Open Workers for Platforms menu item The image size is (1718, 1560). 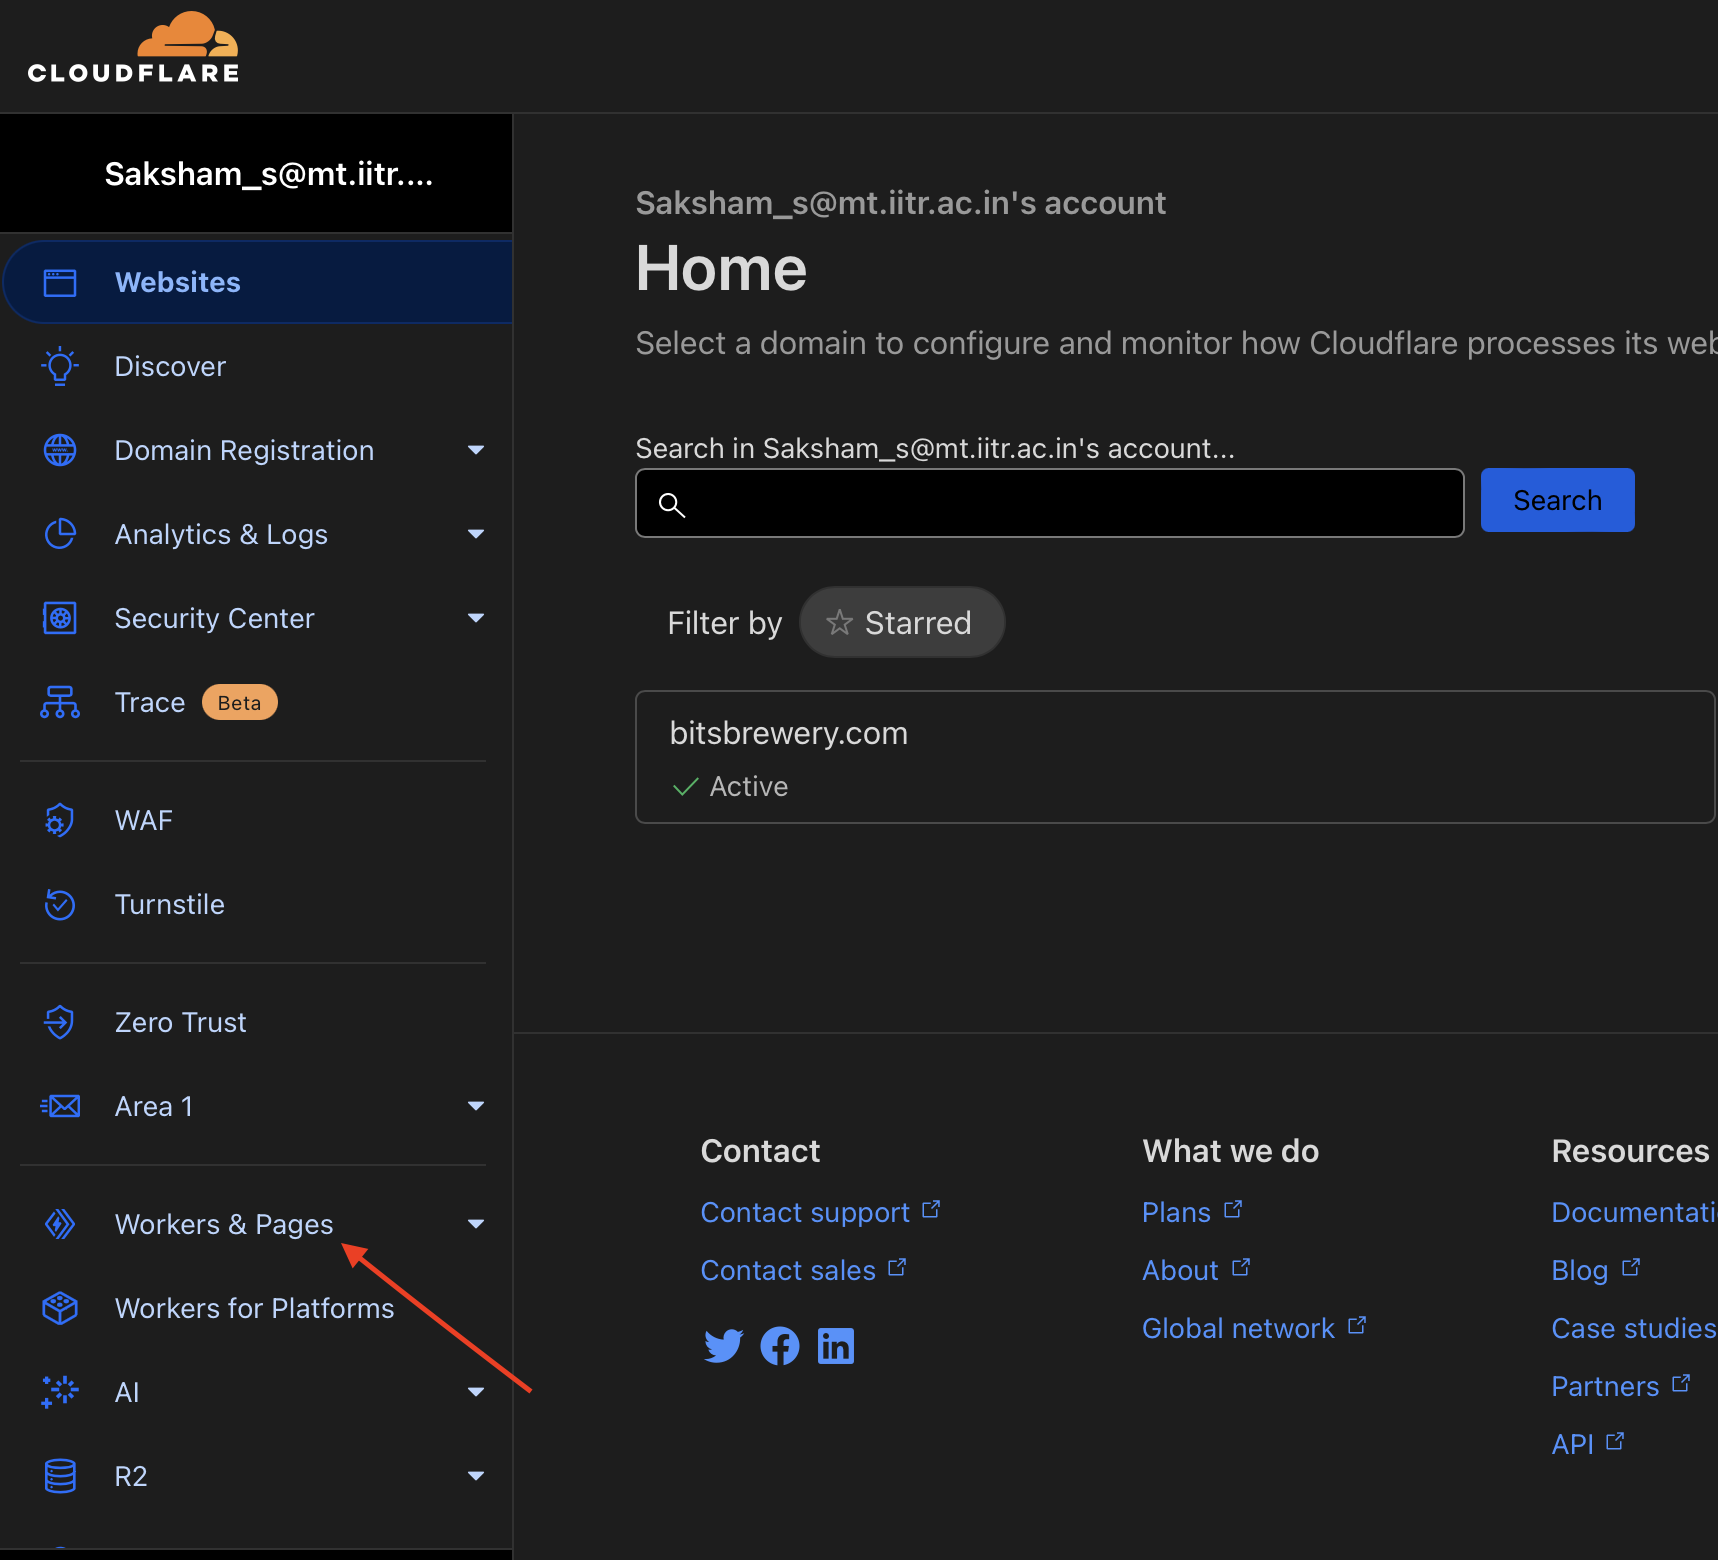coord(256,1308)
